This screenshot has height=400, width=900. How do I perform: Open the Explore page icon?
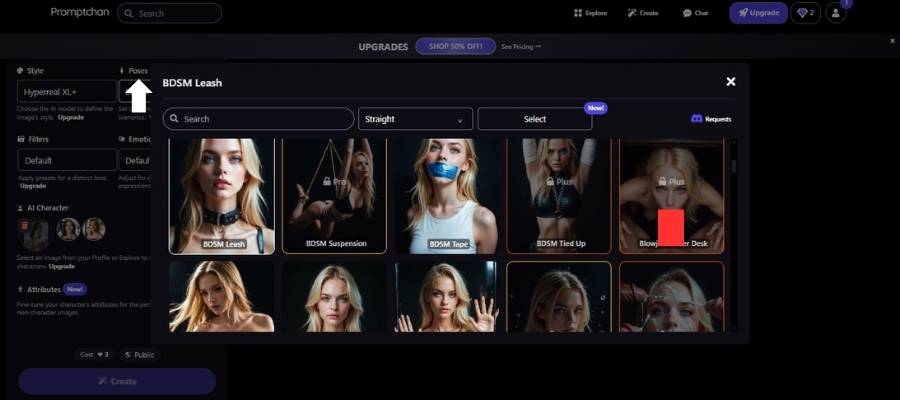(578, 14)
